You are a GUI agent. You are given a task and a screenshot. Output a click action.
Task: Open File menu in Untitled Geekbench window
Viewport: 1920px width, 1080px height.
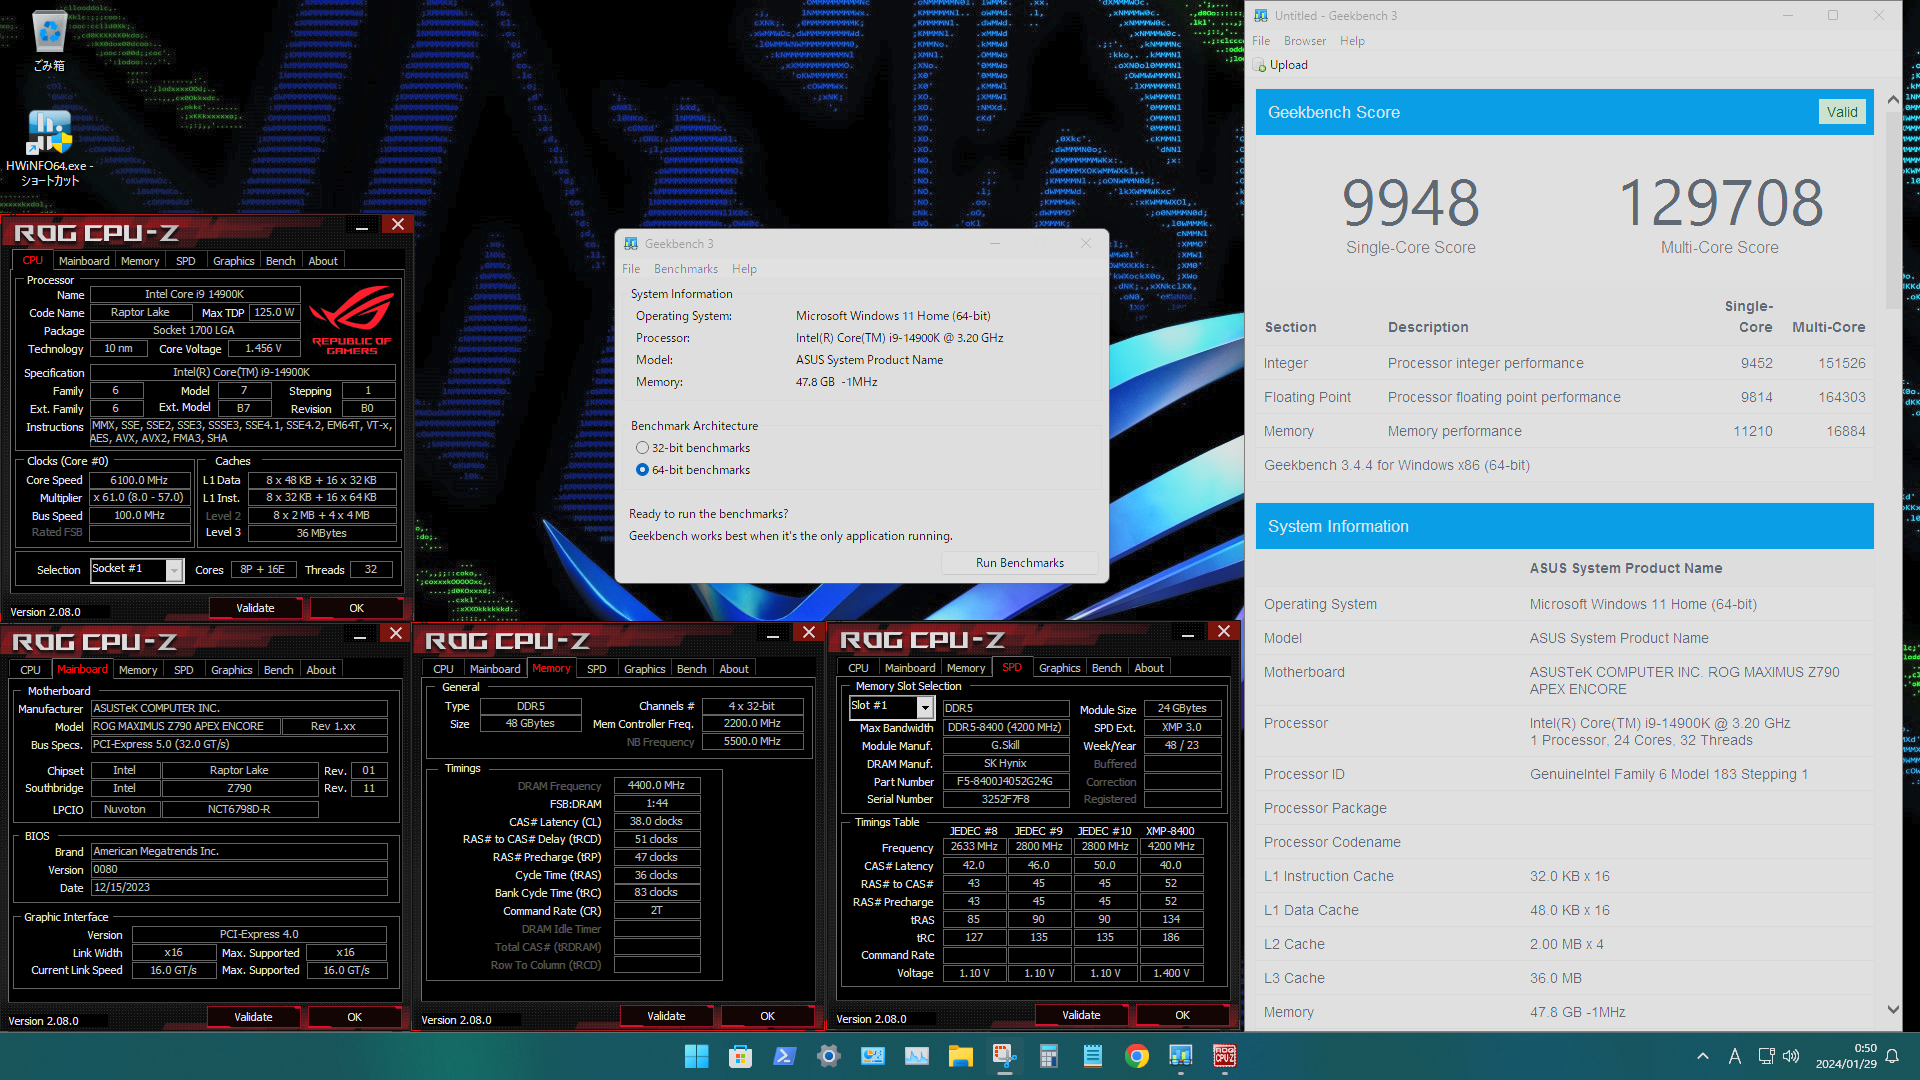coord(1261,41)
